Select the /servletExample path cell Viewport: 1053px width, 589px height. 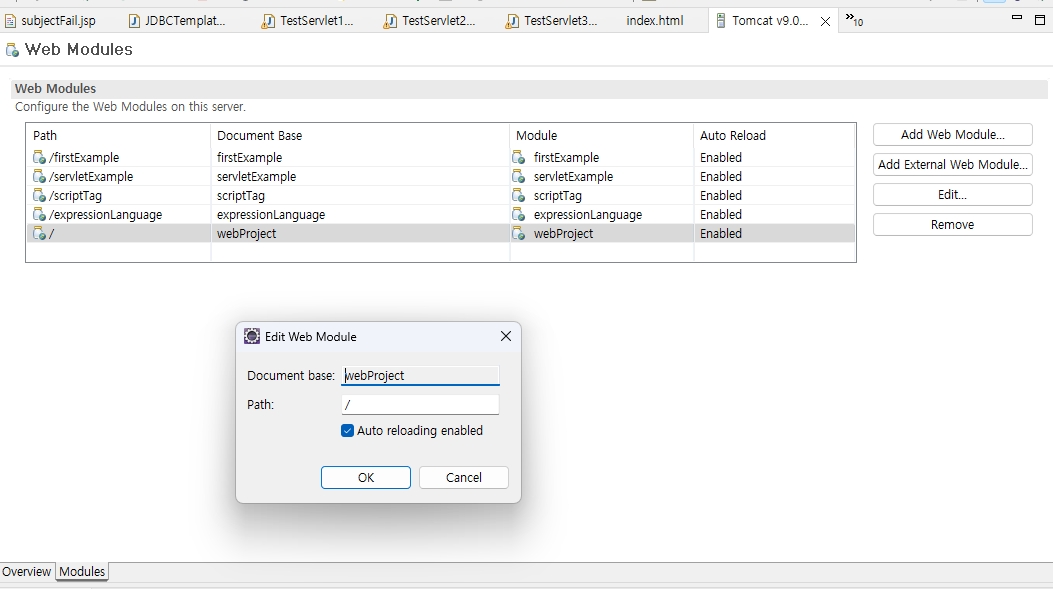(118, 177)
